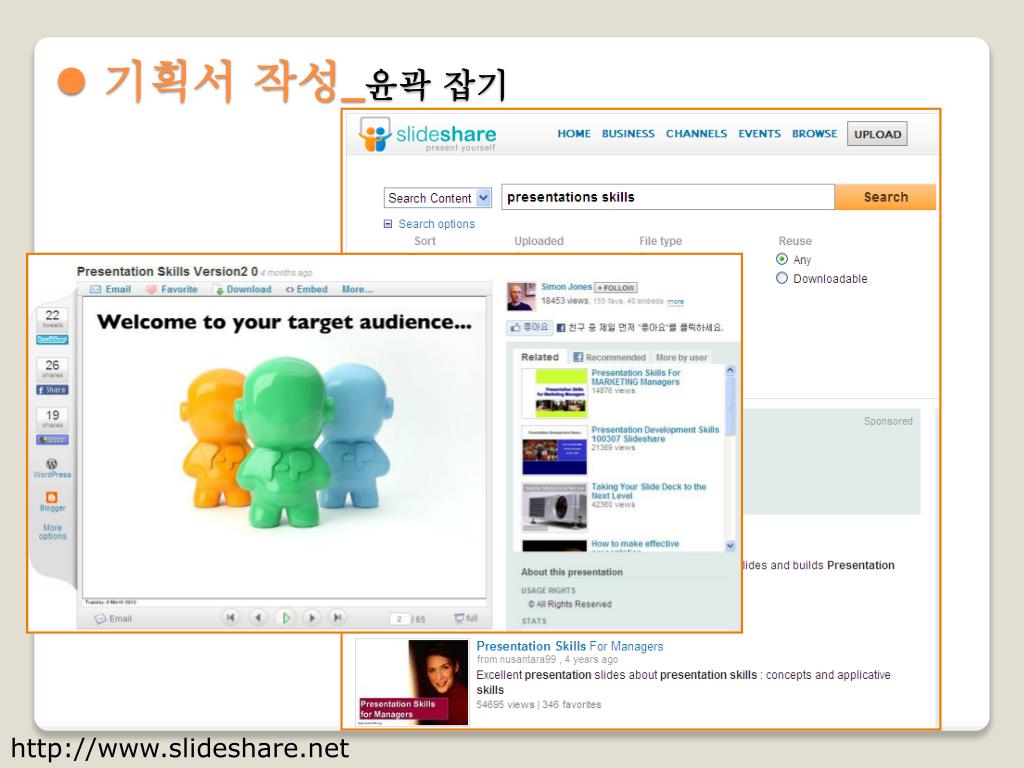Jump to first slide button
Screen dimensions: 1024x768
(x=230, y=617)
